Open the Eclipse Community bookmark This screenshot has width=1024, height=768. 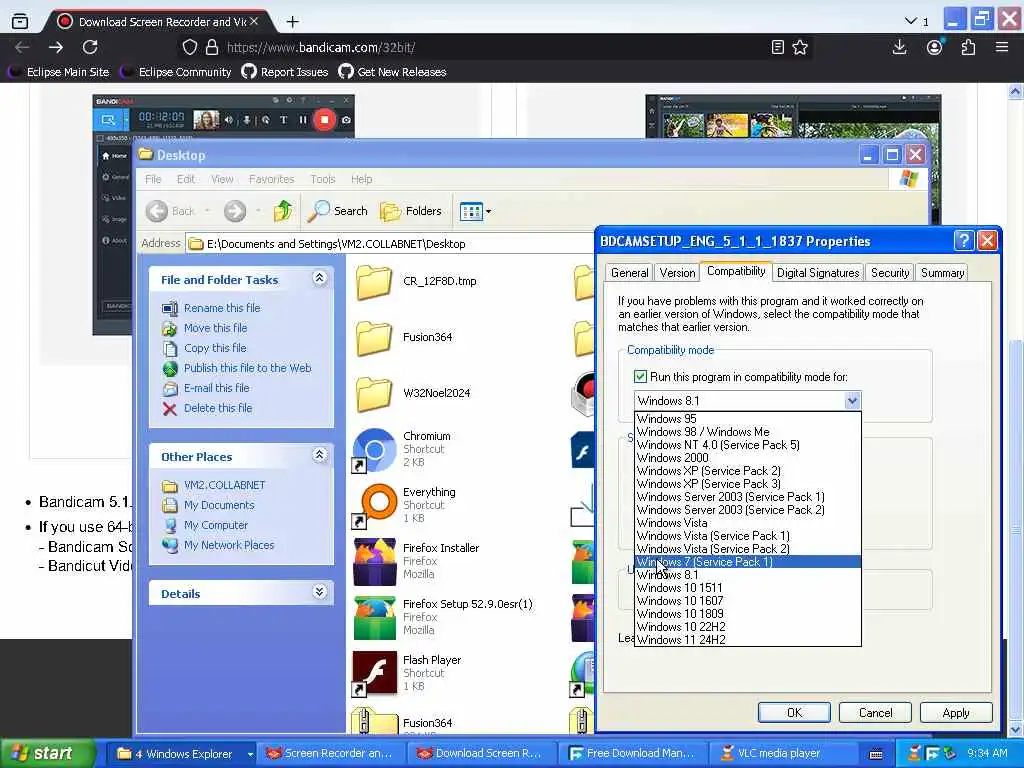(177, 72)
